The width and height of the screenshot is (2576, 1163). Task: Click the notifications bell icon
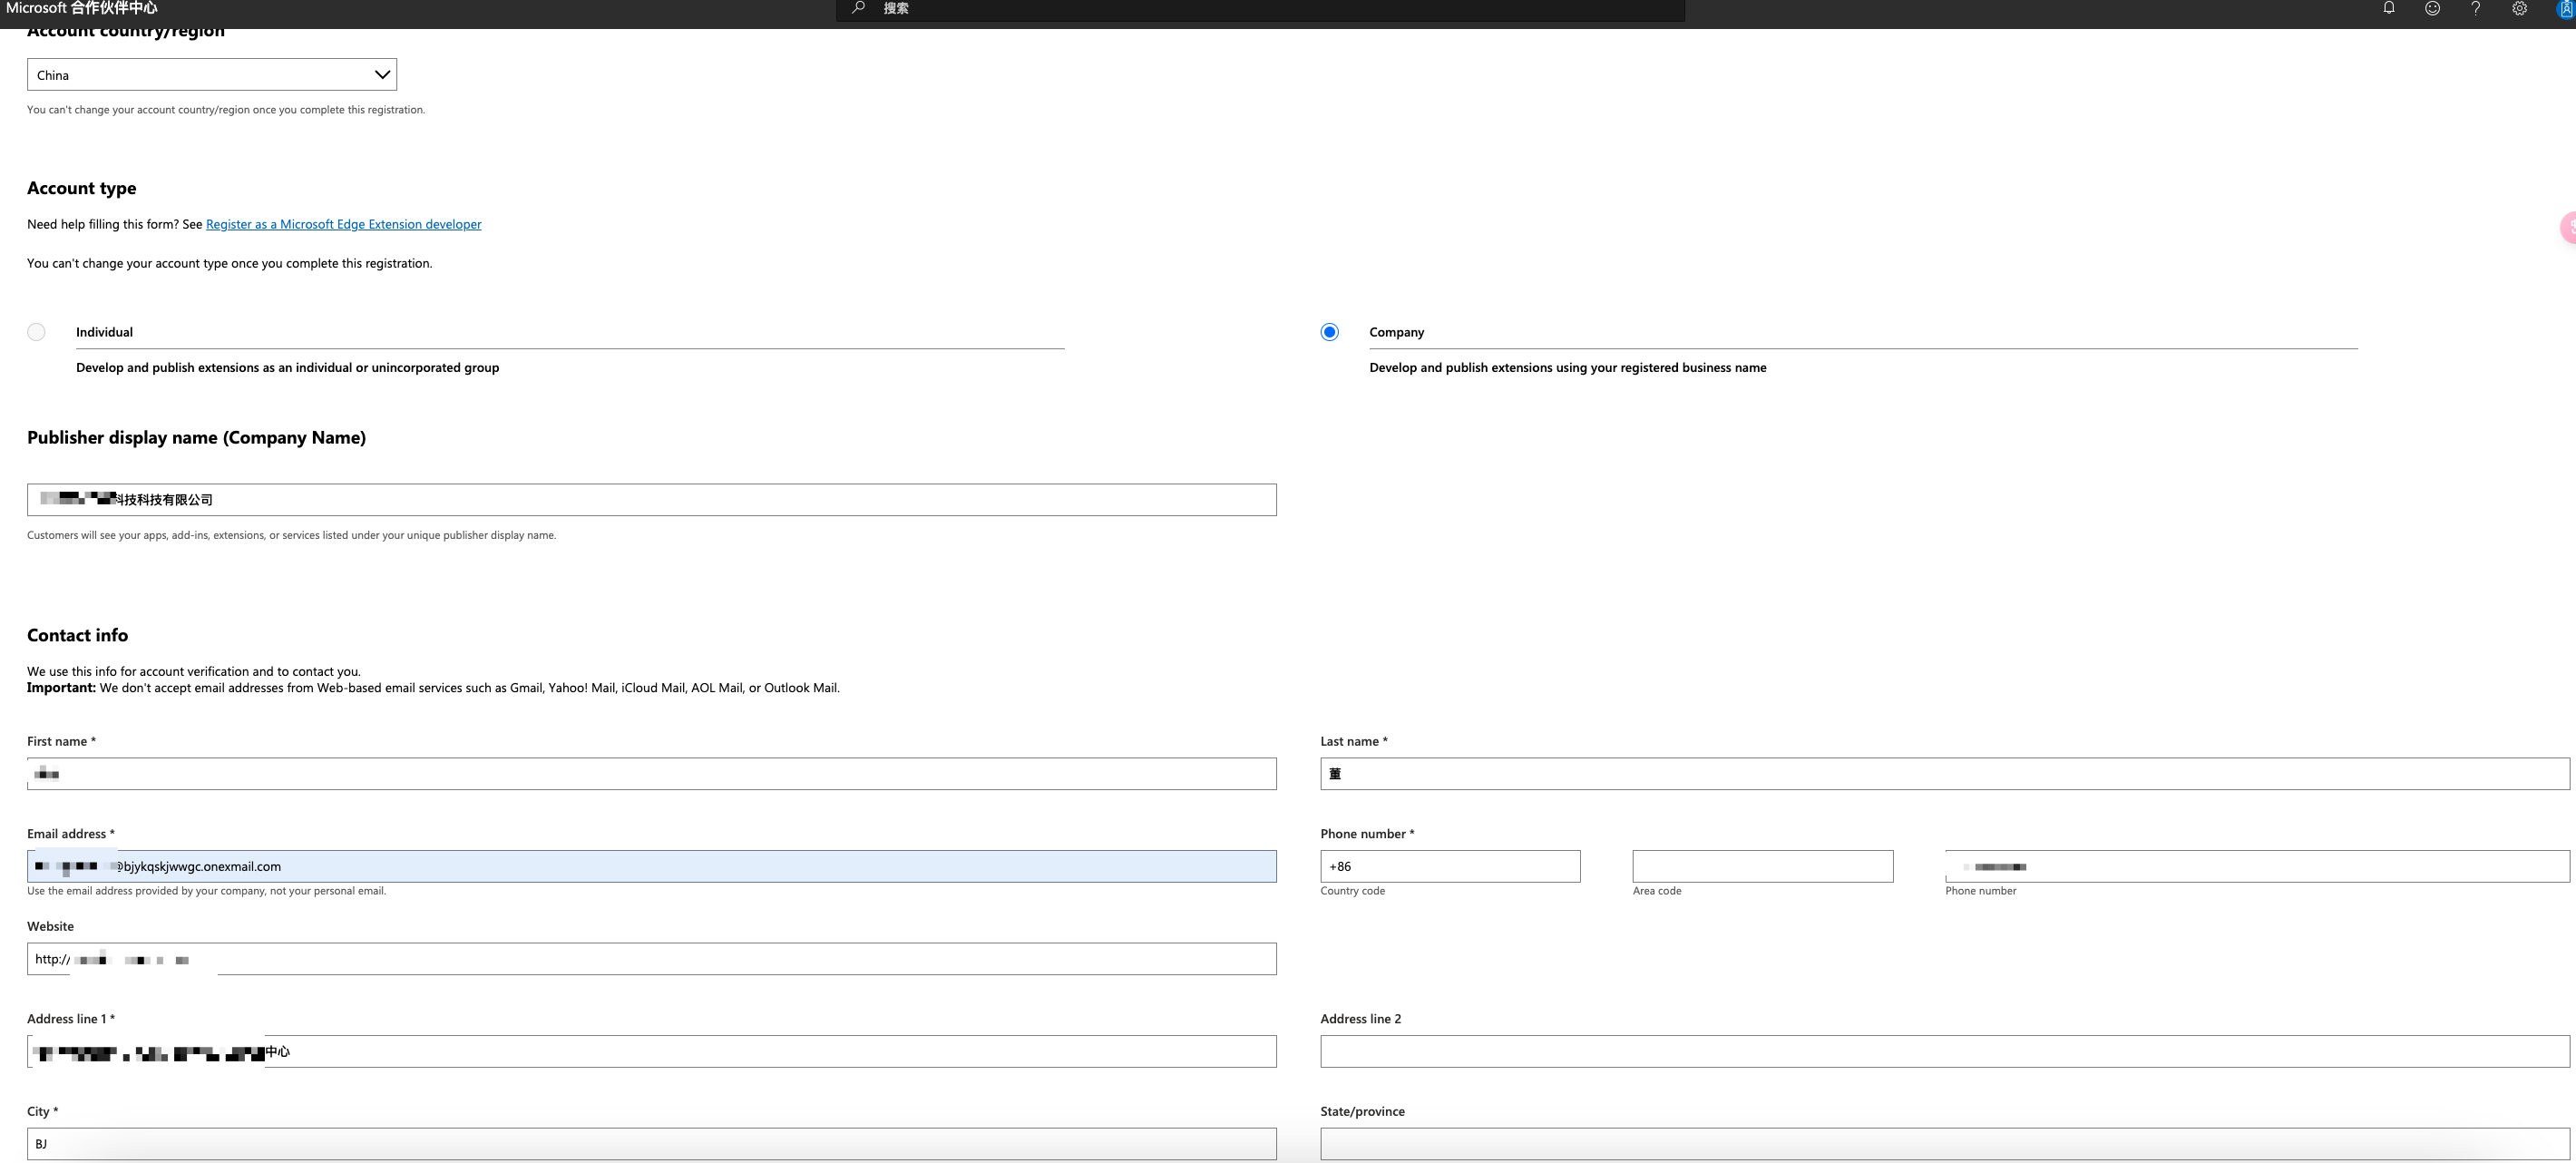click(x=2388, y=8)
